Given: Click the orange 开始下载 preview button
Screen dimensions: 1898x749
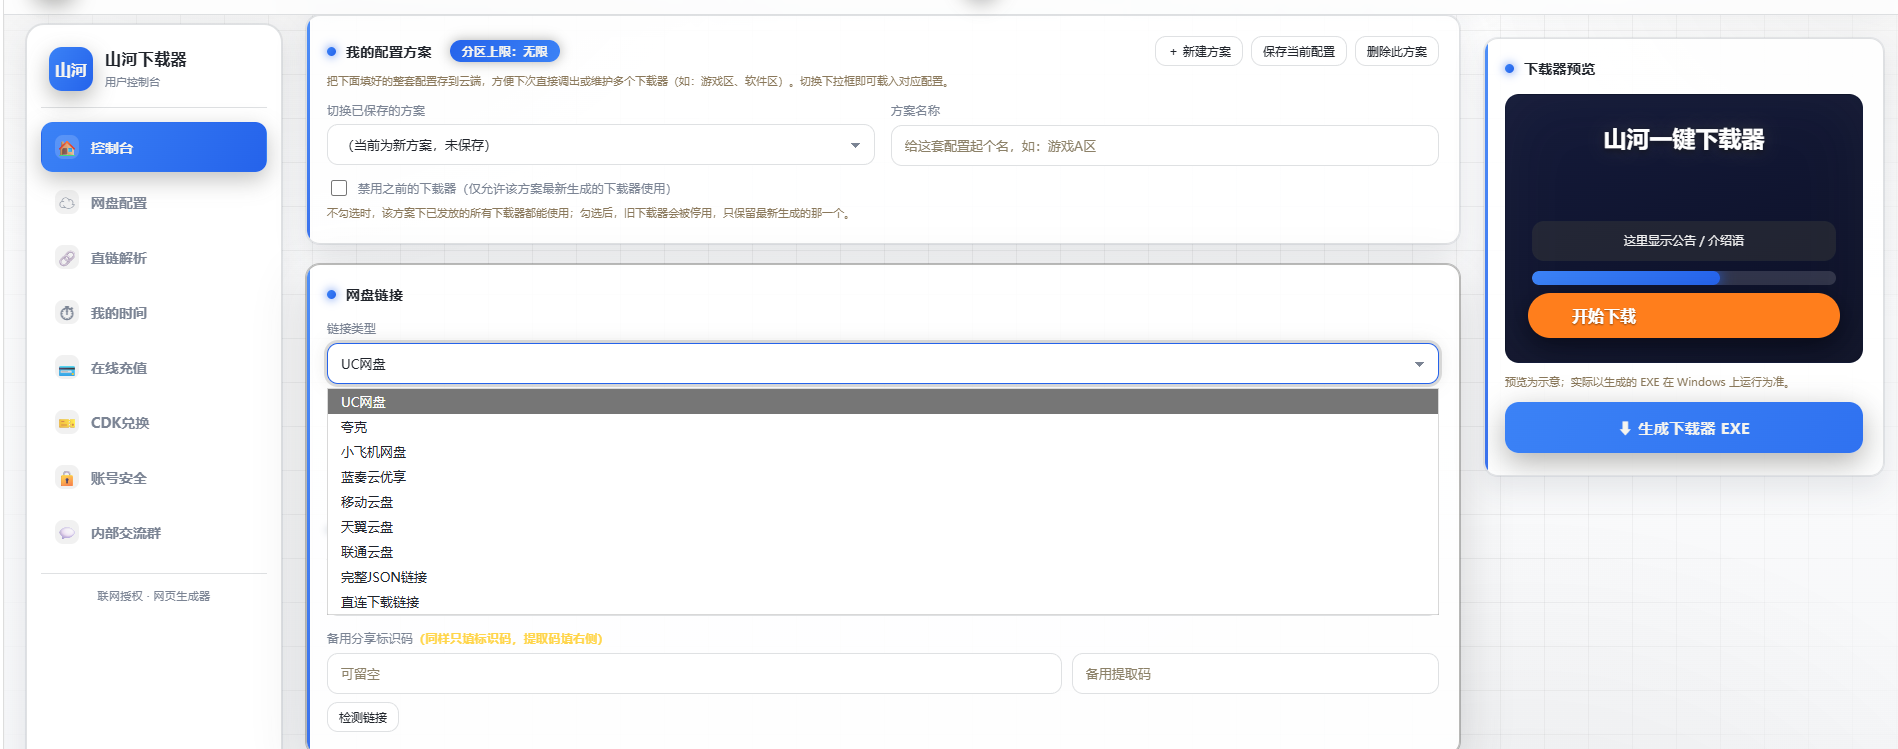Looking at the screenshot, I should point(1684,316).
